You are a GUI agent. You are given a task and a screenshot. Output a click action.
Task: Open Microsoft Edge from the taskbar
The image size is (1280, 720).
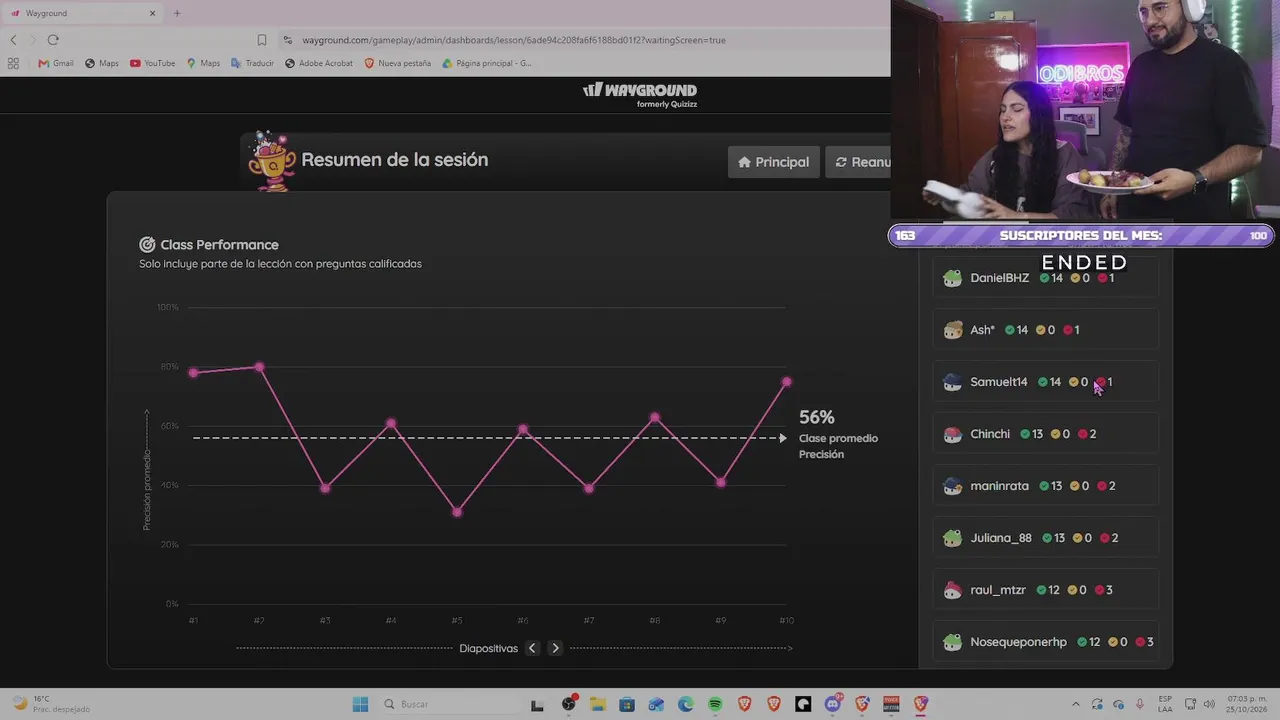click(686, 704)
